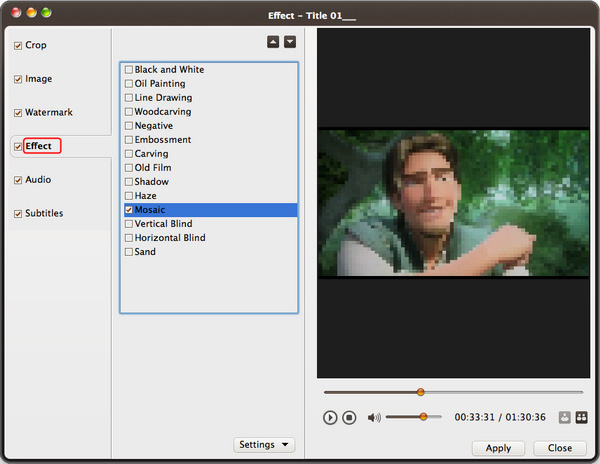Enable the Shadow effect checkbox
The width and height of the screenshot is (600, 464).
[129, 182]
